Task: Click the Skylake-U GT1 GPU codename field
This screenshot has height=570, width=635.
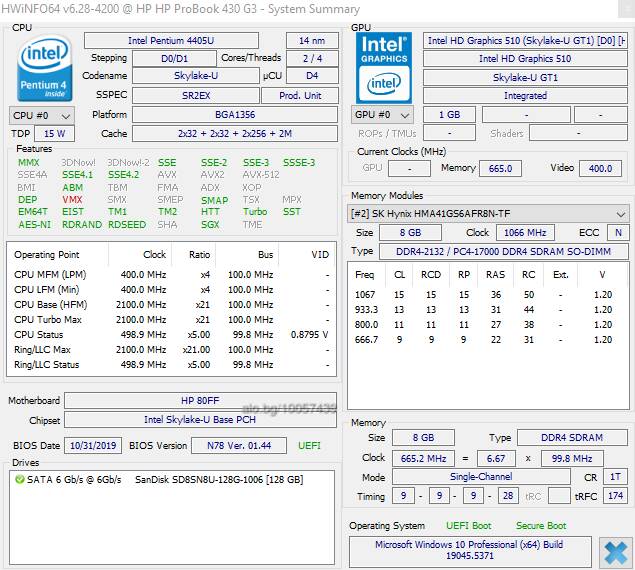Action: point(526,77)
